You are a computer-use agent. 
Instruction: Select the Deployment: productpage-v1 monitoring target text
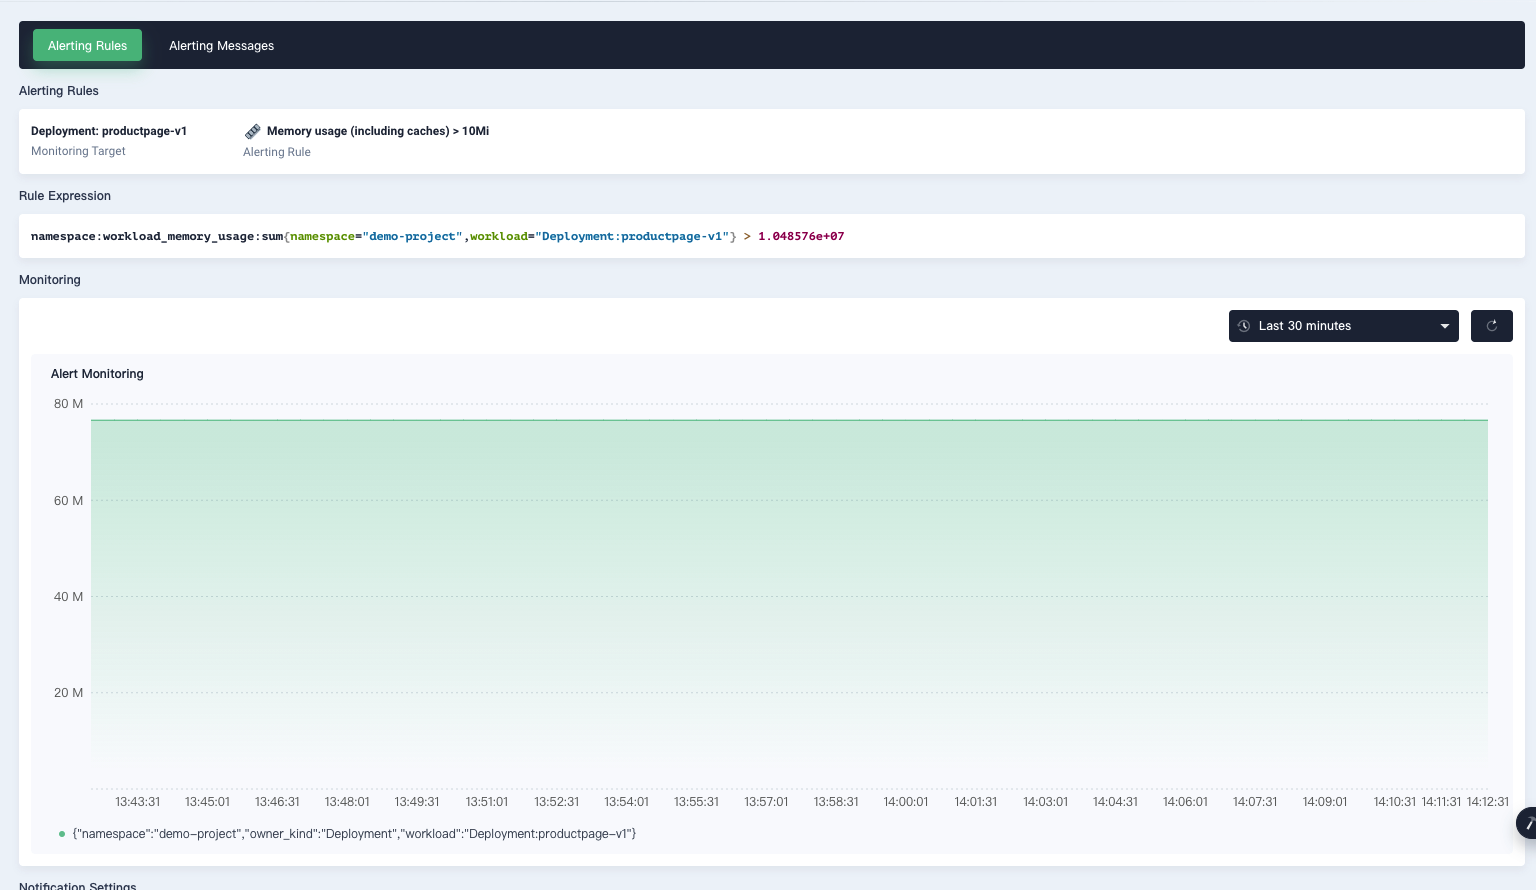(x=109, y=131)
